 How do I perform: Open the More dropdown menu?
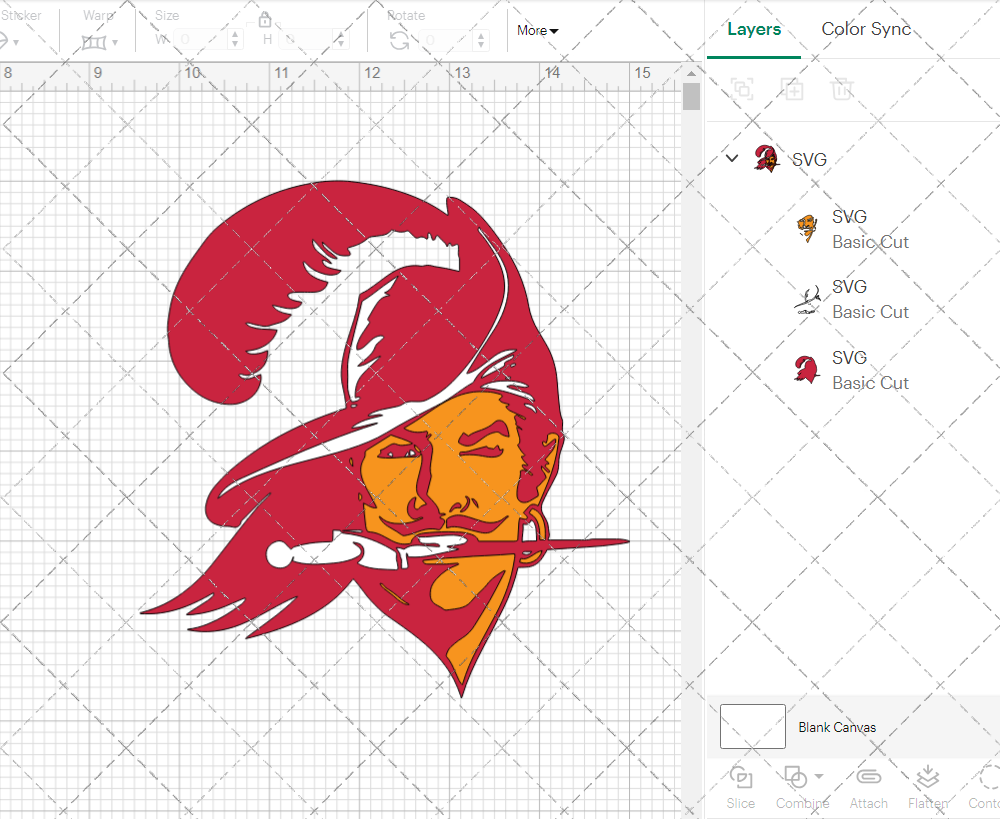pyautogui.click(x=538, y=31)
